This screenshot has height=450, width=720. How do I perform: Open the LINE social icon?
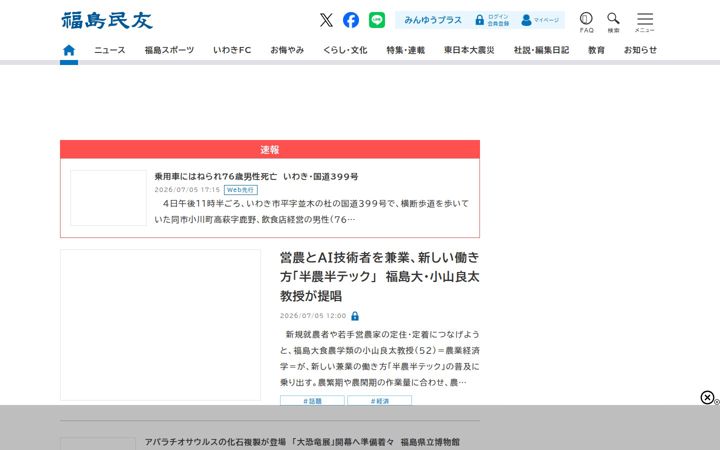(x=377, y=20)
